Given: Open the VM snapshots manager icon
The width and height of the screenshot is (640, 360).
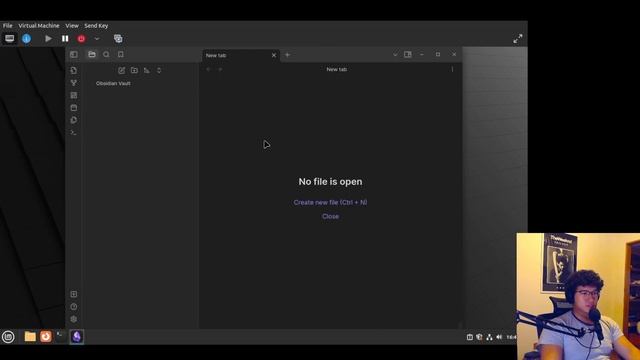Looking at the screenshot, I should point(118,39).
